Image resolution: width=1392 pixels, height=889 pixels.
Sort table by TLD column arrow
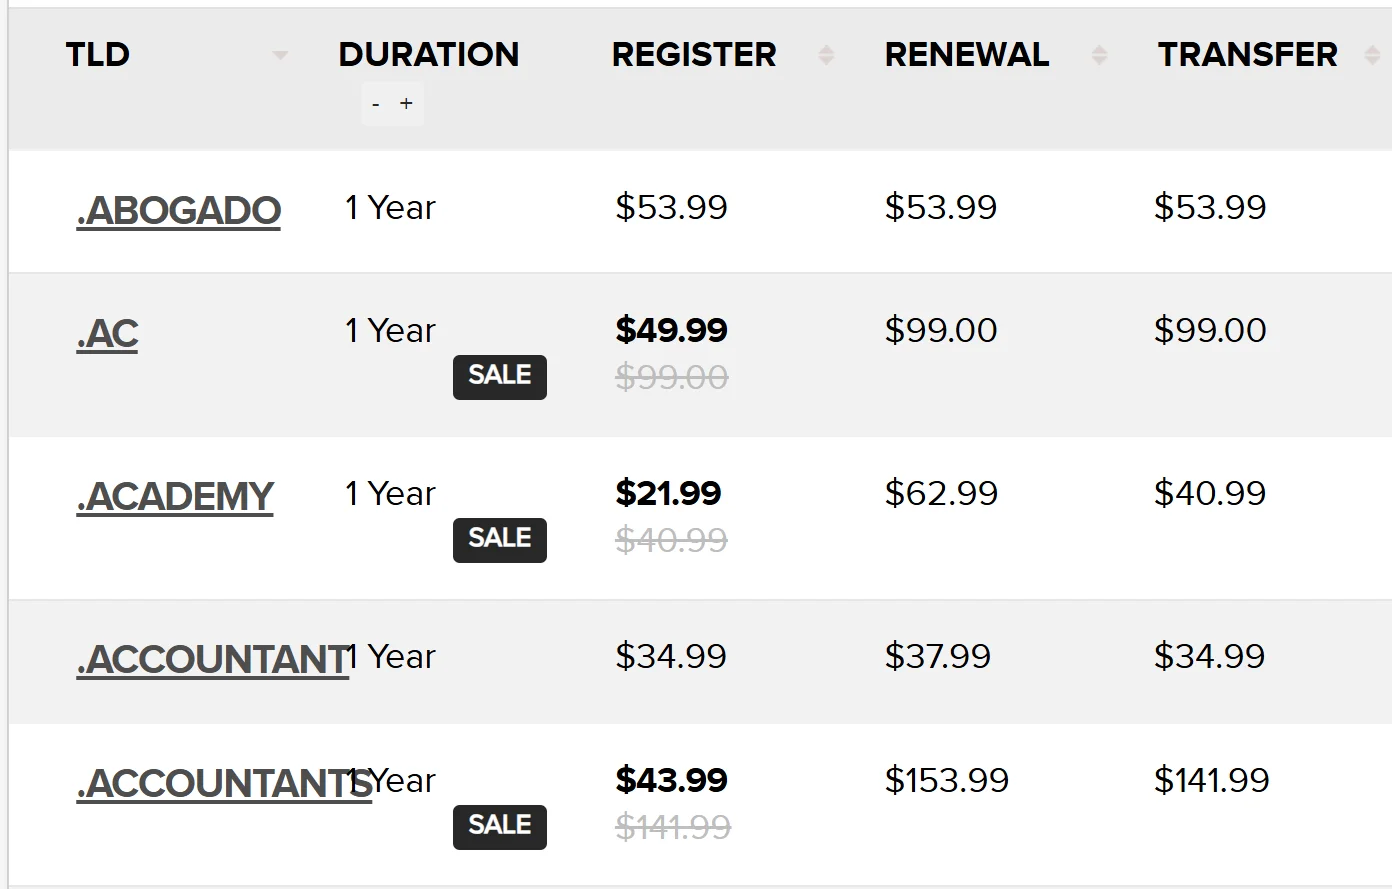tap(280, 55)
